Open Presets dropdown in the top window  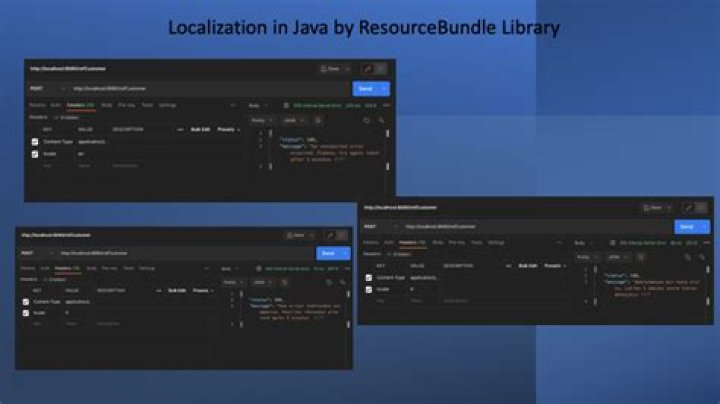point(228,130)
